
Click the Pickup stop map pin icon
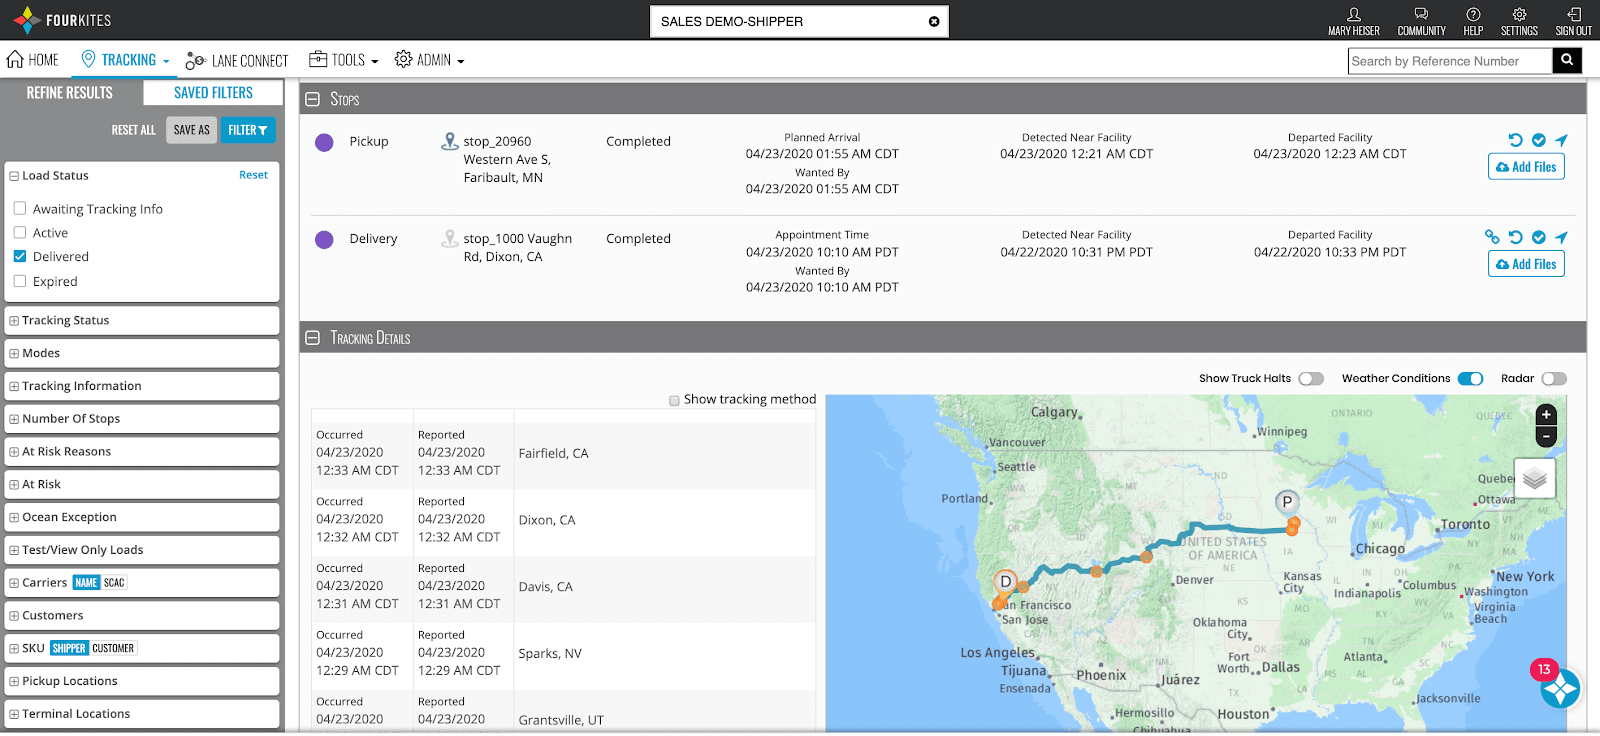coord(450,142)
